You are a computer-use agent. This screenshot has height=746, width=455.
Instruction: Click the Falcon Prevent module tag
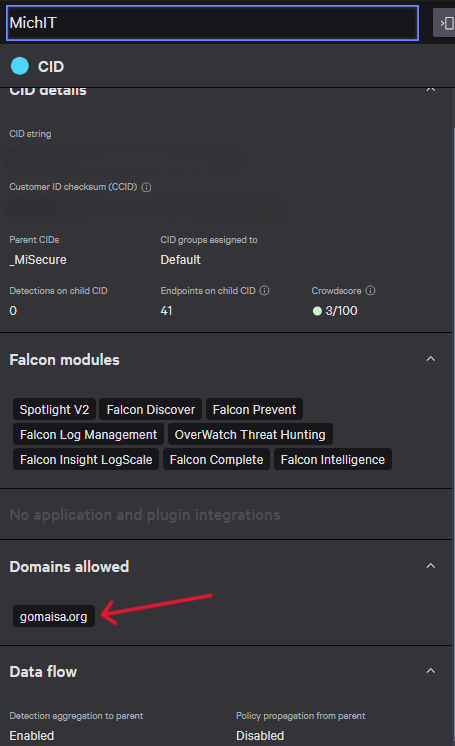(x=254, y=409)
